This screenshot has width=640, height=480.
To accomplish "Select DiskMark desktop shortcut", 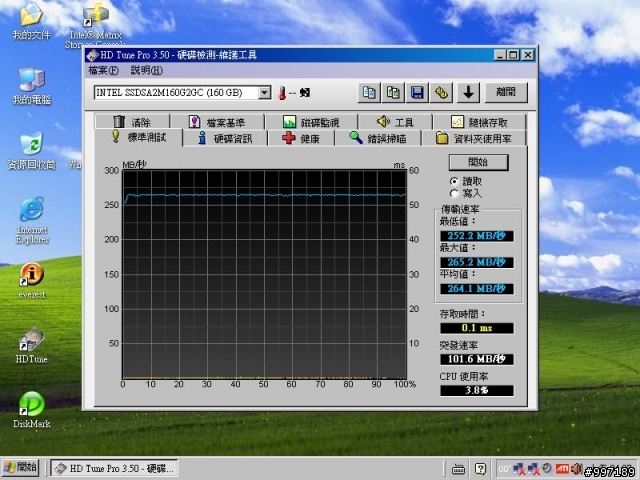I will coord(31,410).
